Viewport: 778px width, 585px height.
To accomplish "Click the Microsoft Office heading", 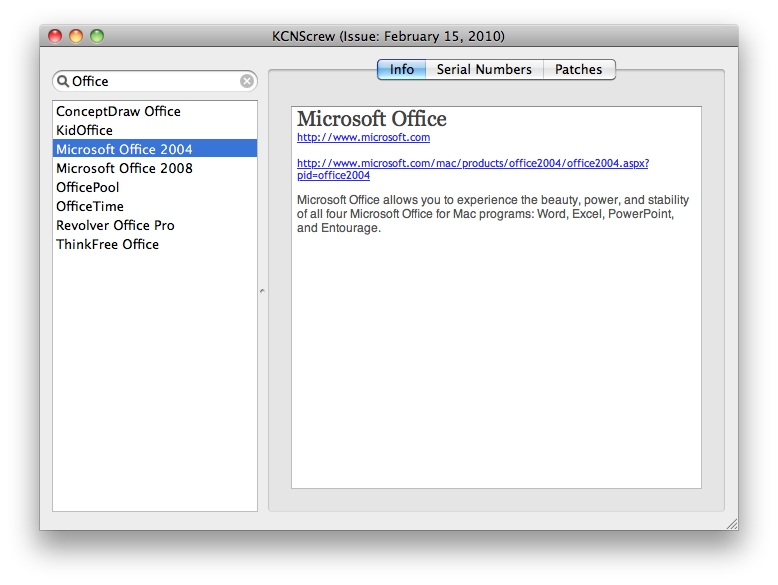I will [x=372, y=119].
